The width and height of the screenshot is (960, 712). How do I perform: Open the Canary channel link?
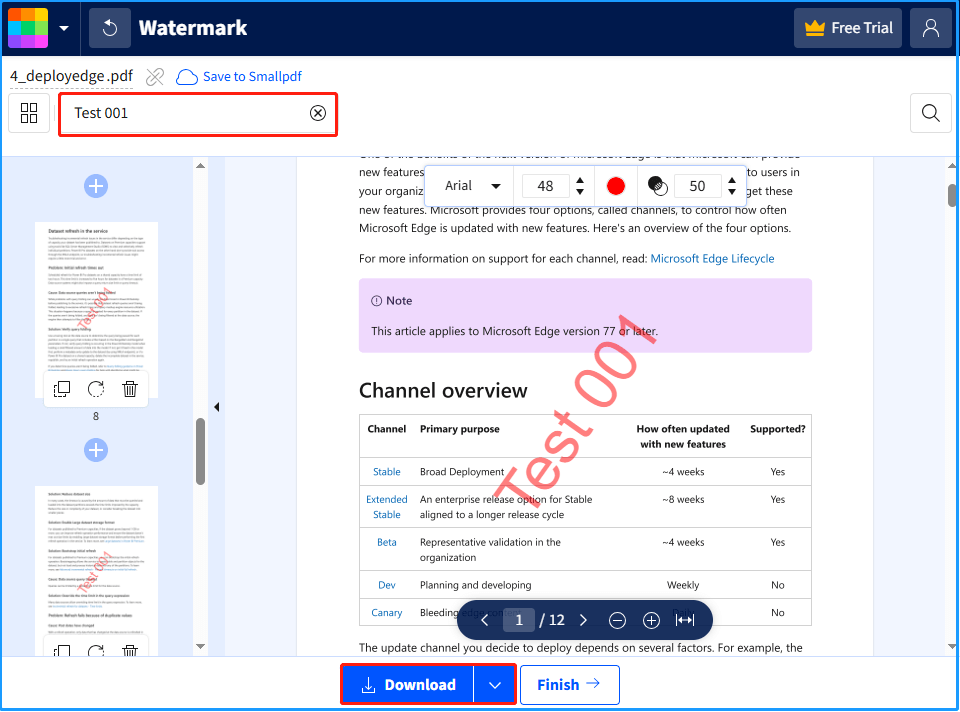(386, 613)
